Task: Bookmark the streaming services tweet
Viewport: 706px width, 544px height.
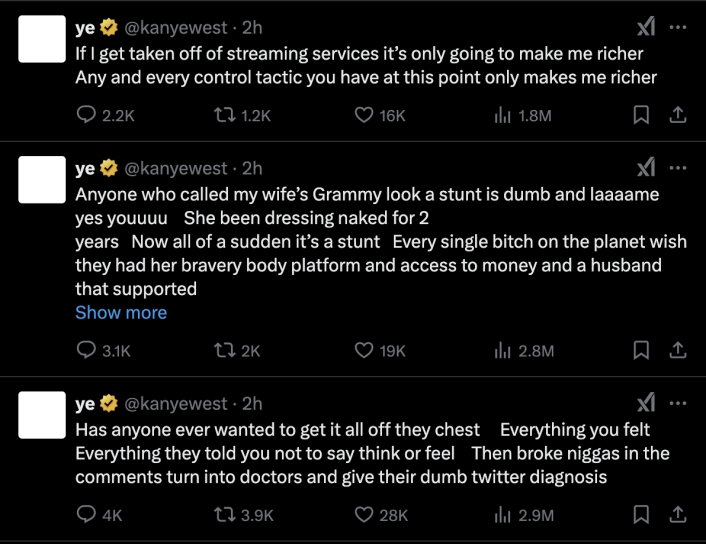Action: (x=642, y=116)
